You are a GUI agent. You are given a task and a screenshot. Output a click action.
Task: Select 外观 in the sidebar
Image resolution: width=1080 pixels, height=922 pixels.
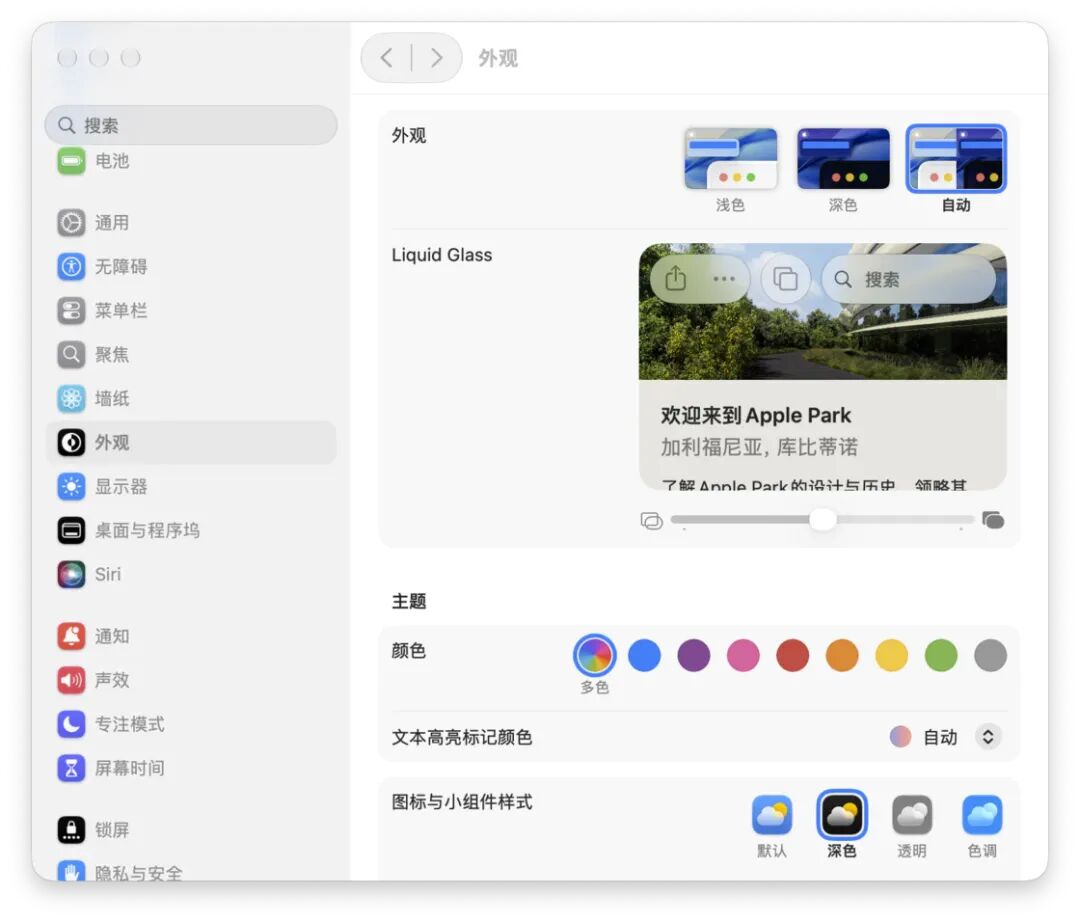tap(191, 443)
